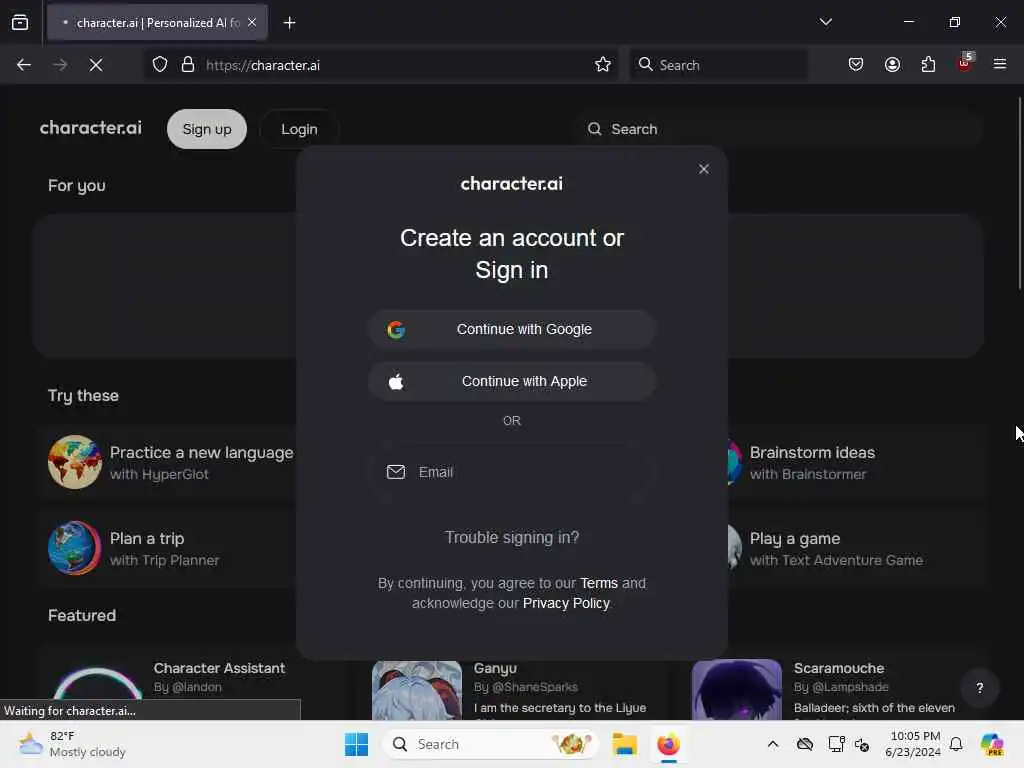Viewport: 1024px width, 768px height.
Task: Click the HyperGlot globe avatar
Action: 74,462
